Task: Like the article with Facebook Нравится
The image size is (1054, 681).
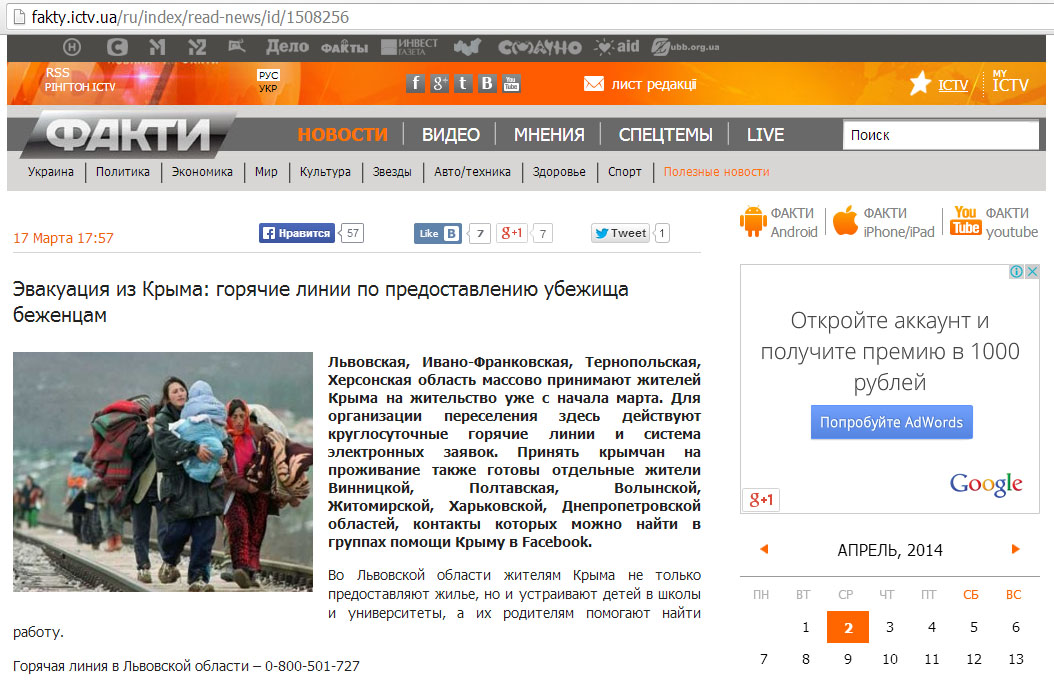Action: click(x=297, y=233)
